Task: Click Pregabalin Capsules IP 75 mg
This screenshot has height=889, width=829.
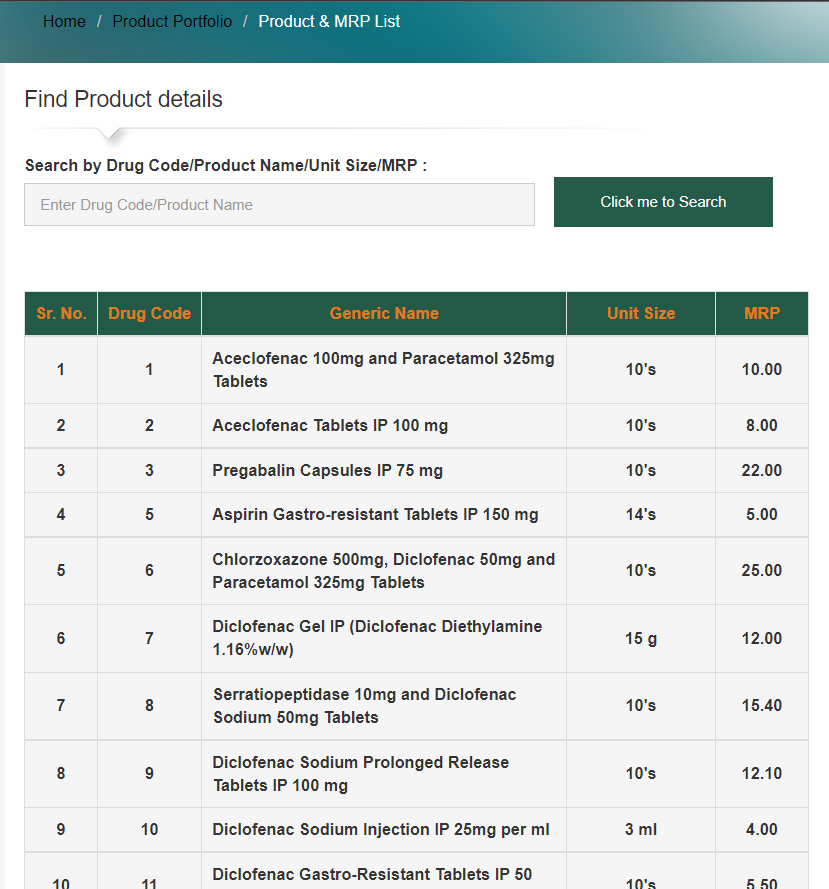Action: 327,470
